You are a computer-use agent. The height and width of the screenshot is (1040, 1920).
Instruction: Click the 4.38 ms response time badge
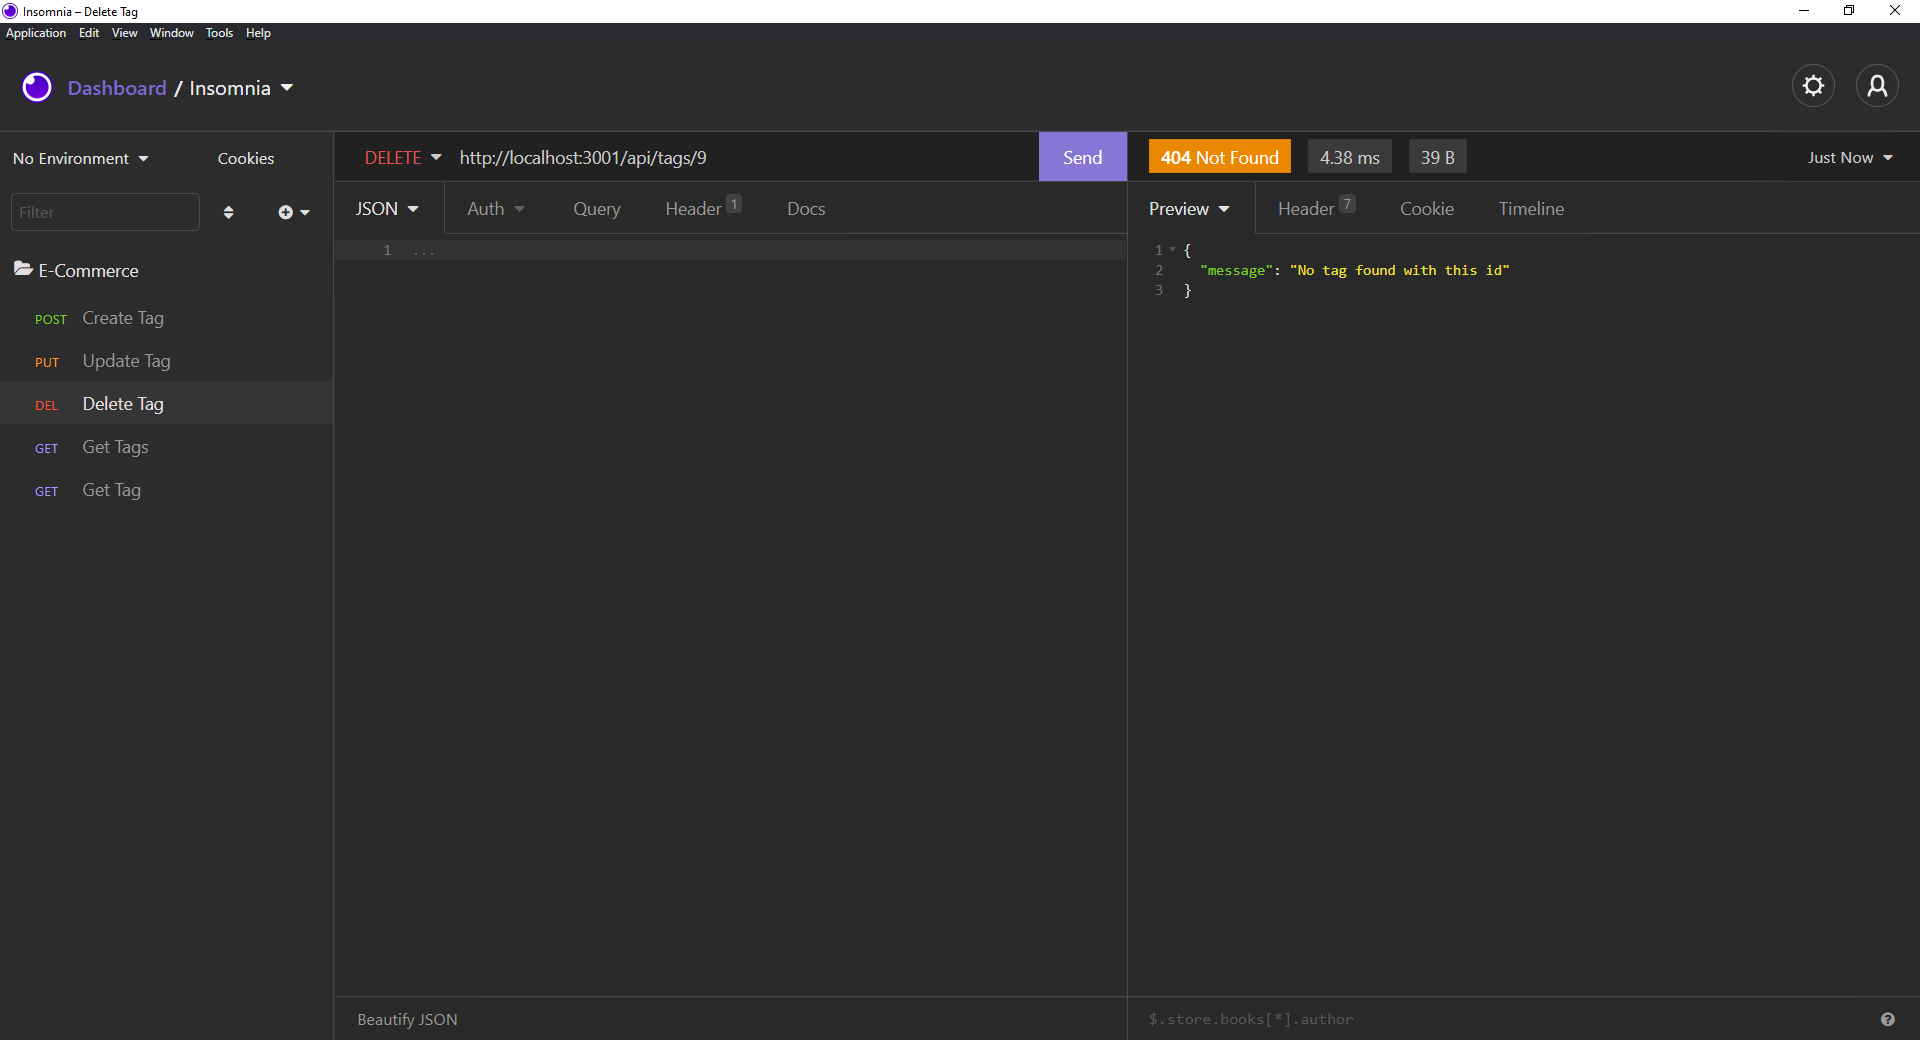pos(1349,157)
